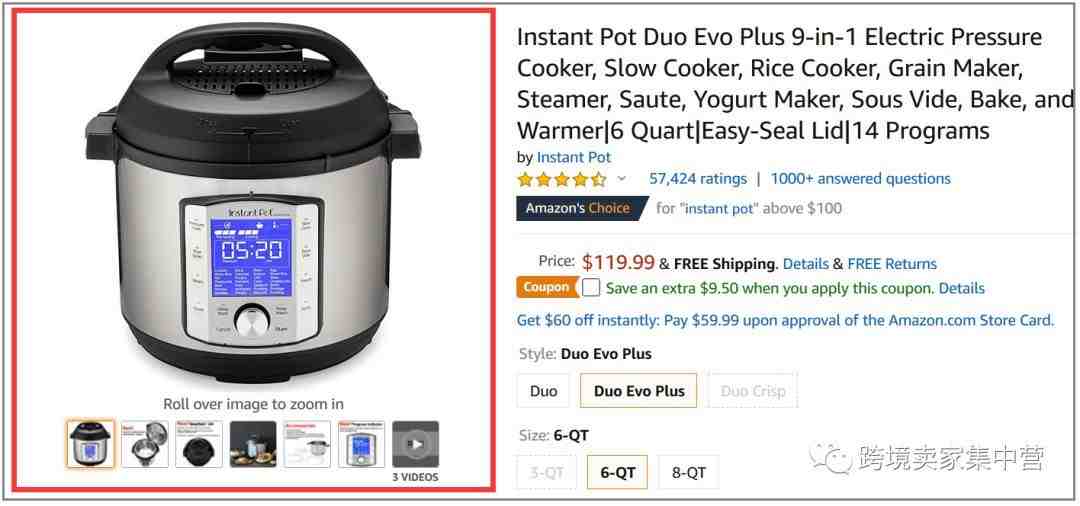Screen dimensions: 1080x506
Task: Select the 6-QT size option
Action: (x=618, y=472)
